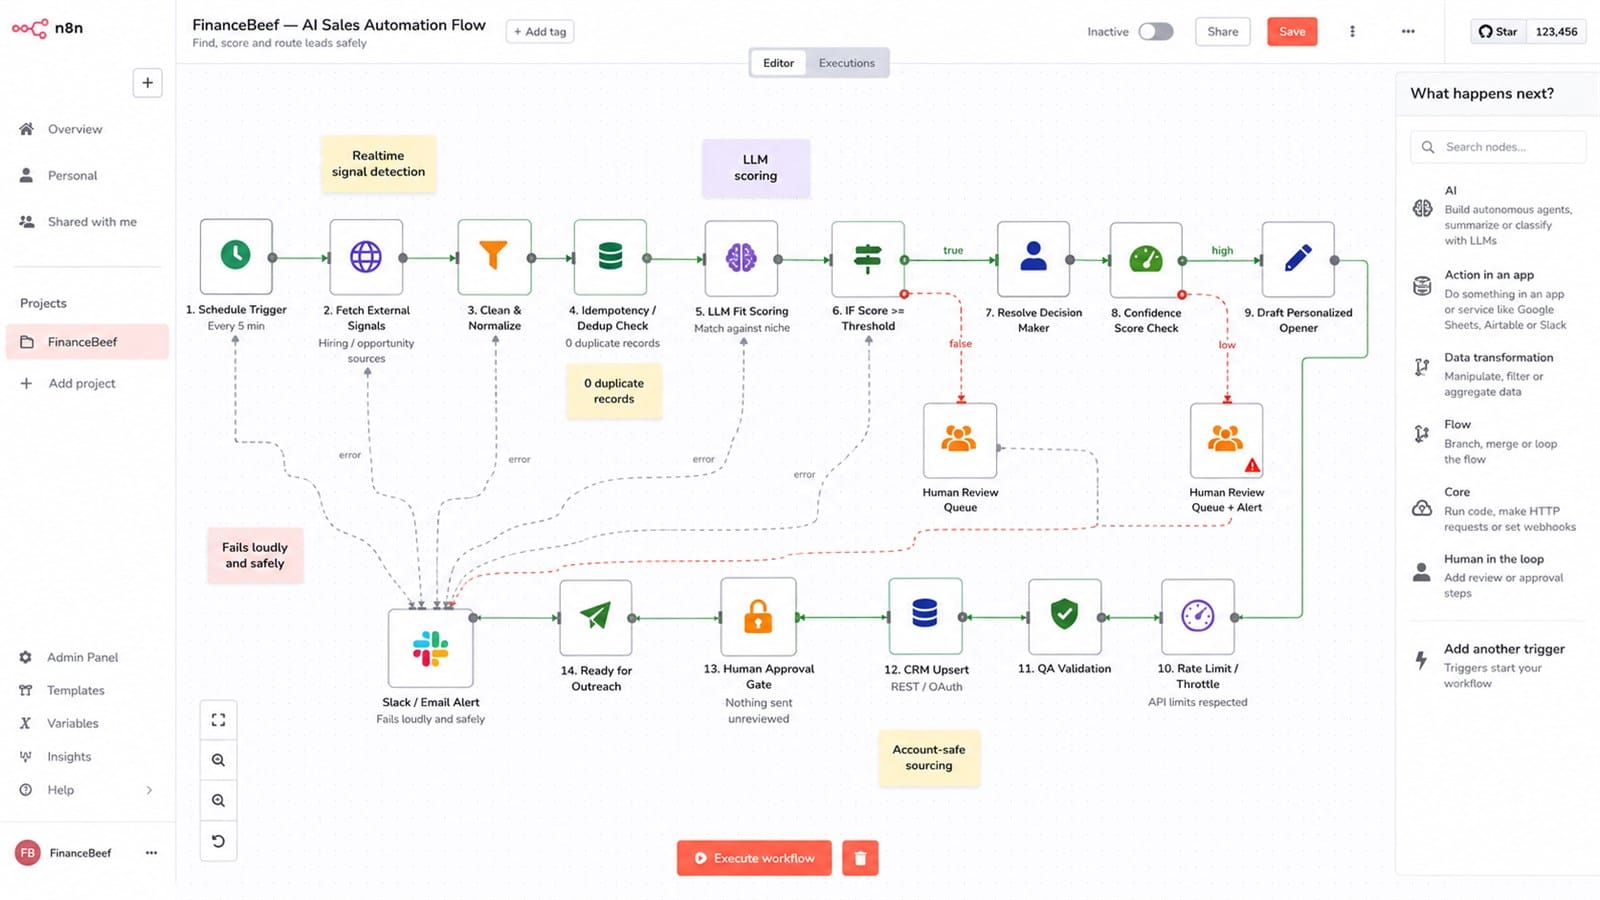Click the plus button in the sidebar
Image resolution: width=1600 pixels, height=900 pixels.
pyautogui.click(x=147, y=83)
